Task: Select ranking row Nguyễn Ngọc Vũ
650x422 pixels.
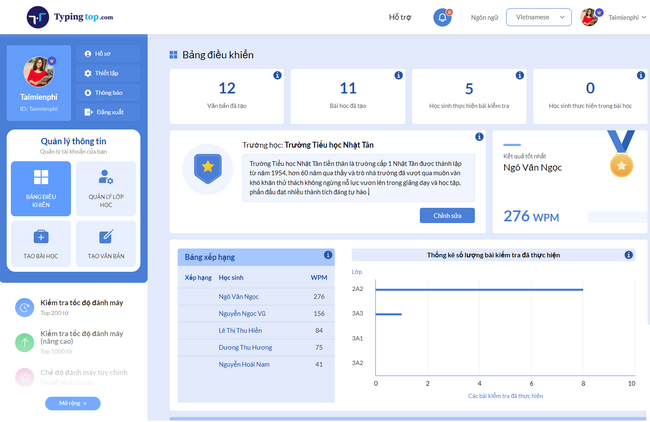Action: tap(256, 314)
